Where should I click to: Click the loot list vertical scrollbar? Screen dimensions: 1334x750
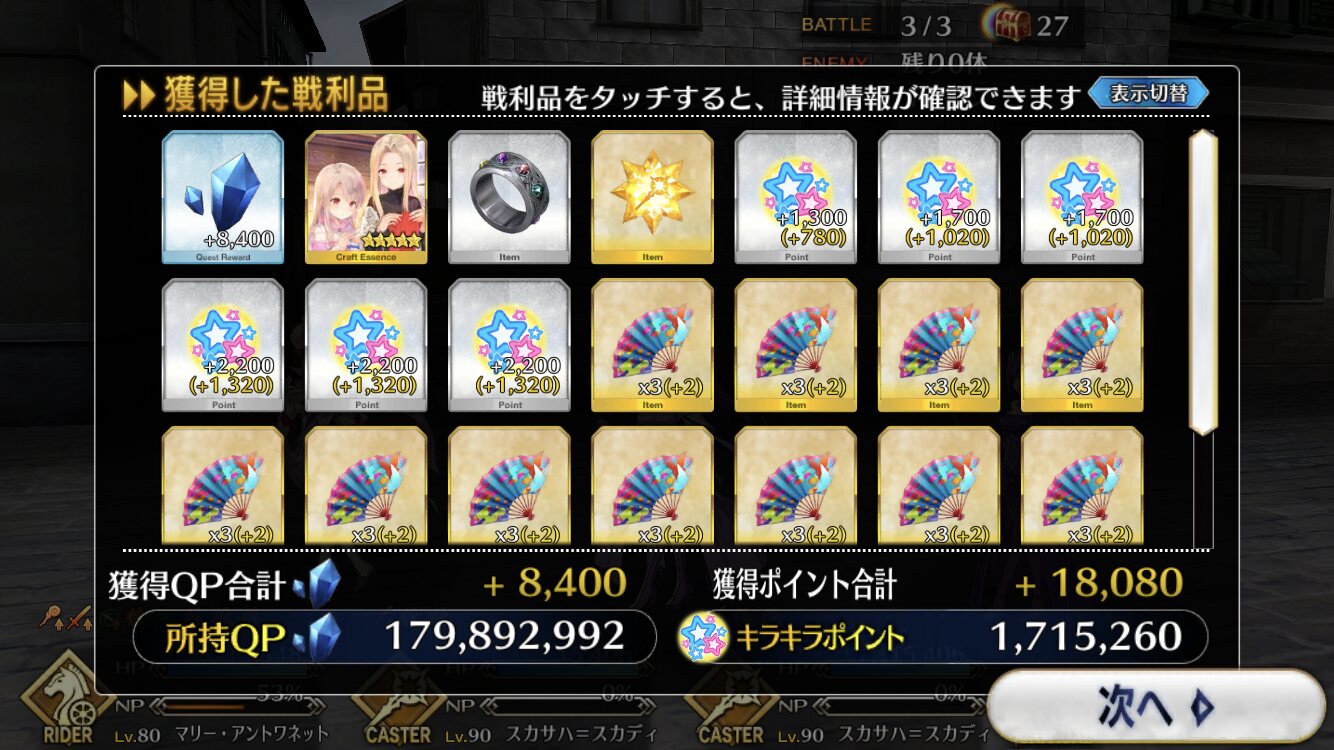pos(1202,283)
